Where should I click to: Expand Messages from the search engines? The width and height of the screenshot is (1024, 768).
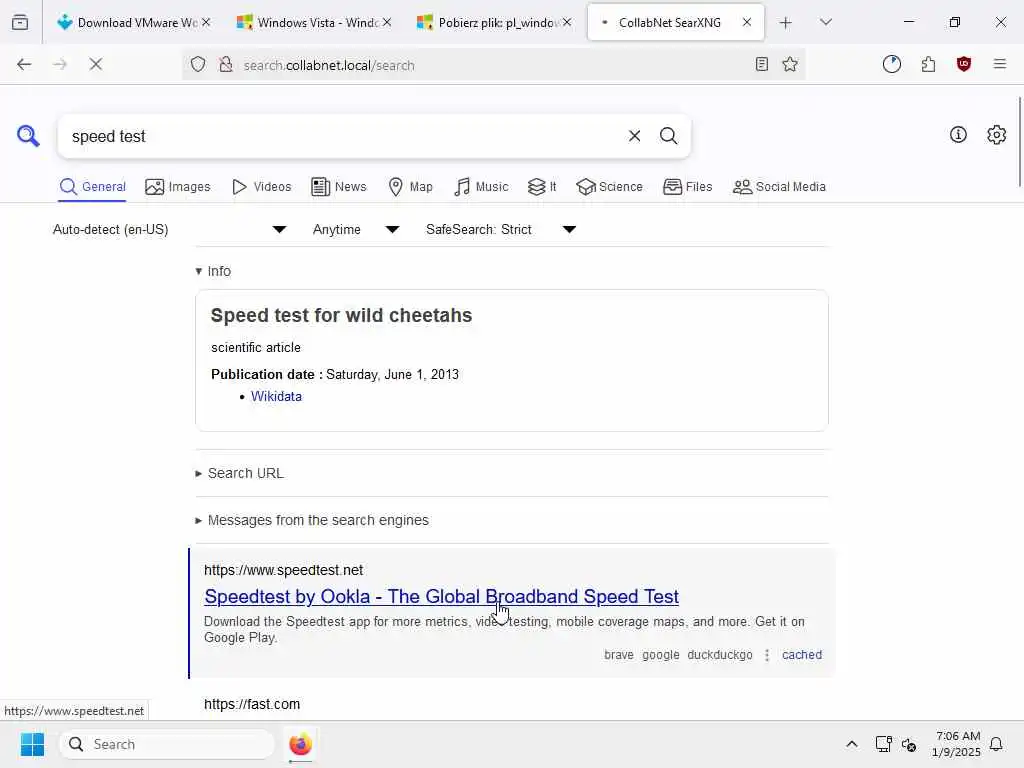tap(312, 520)
